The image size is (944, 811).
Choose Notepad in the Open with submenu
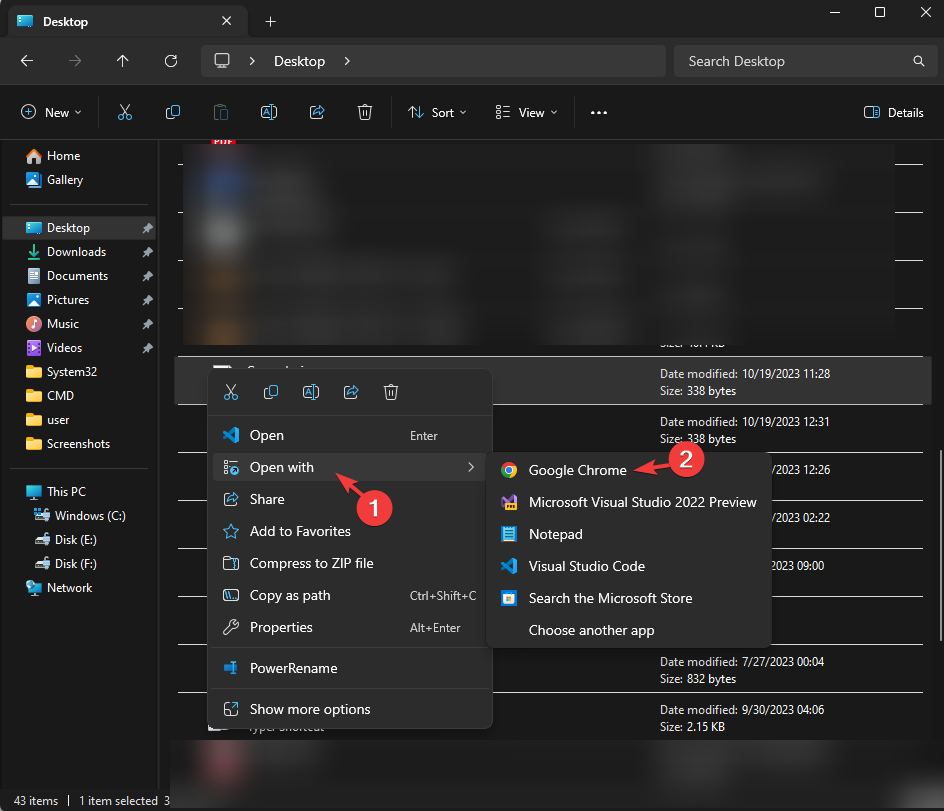pos(555,534)
